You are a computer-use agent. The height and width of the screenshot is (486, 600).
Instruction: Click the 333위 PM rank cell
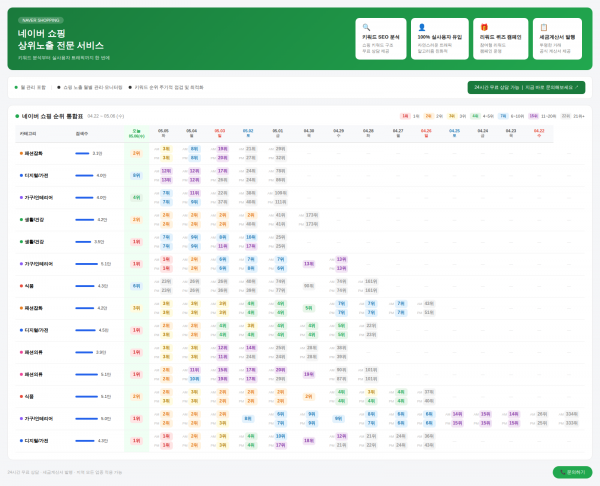[x=572, y=423]
